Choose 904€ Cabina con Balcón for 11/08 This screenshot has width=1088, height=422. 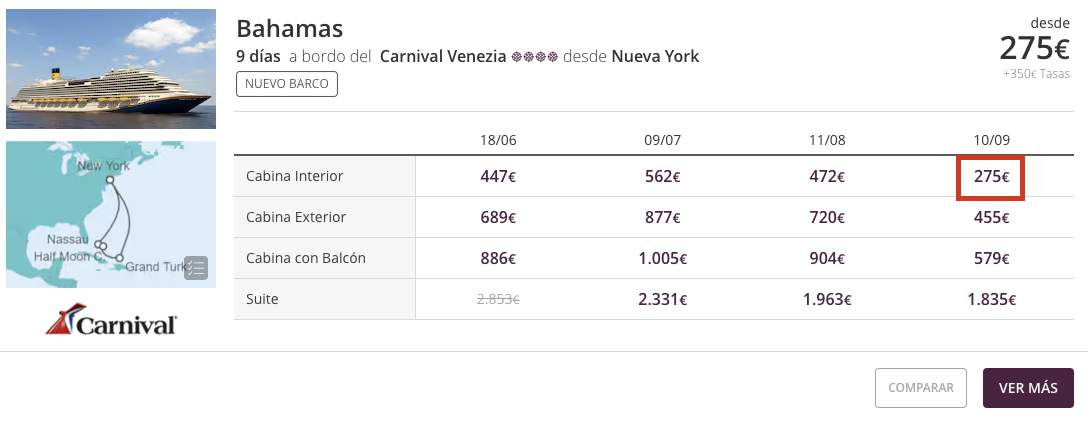[x=827, y=258]
